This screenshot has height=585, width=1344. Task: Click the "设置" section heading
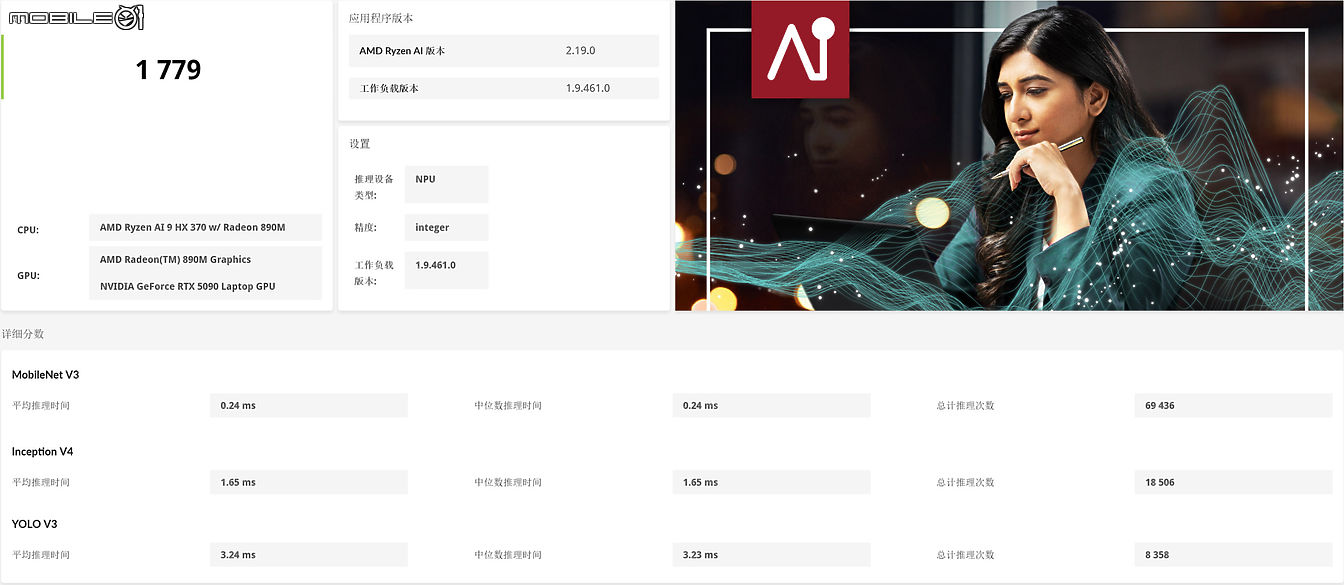360,144
